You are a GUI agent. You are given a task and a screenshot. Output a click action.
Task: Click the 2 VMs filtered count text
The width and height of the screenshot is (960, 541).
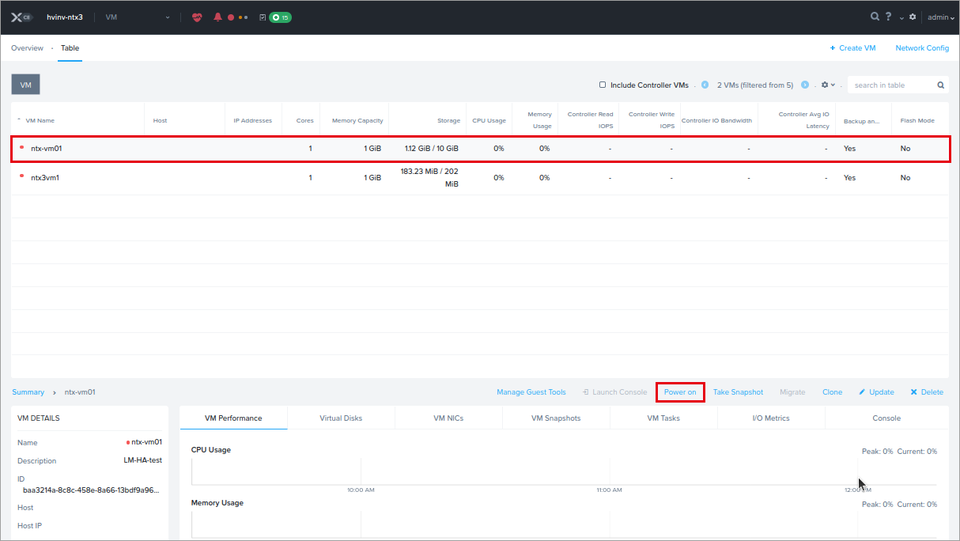pyautogui.click(x=755, y=85)
